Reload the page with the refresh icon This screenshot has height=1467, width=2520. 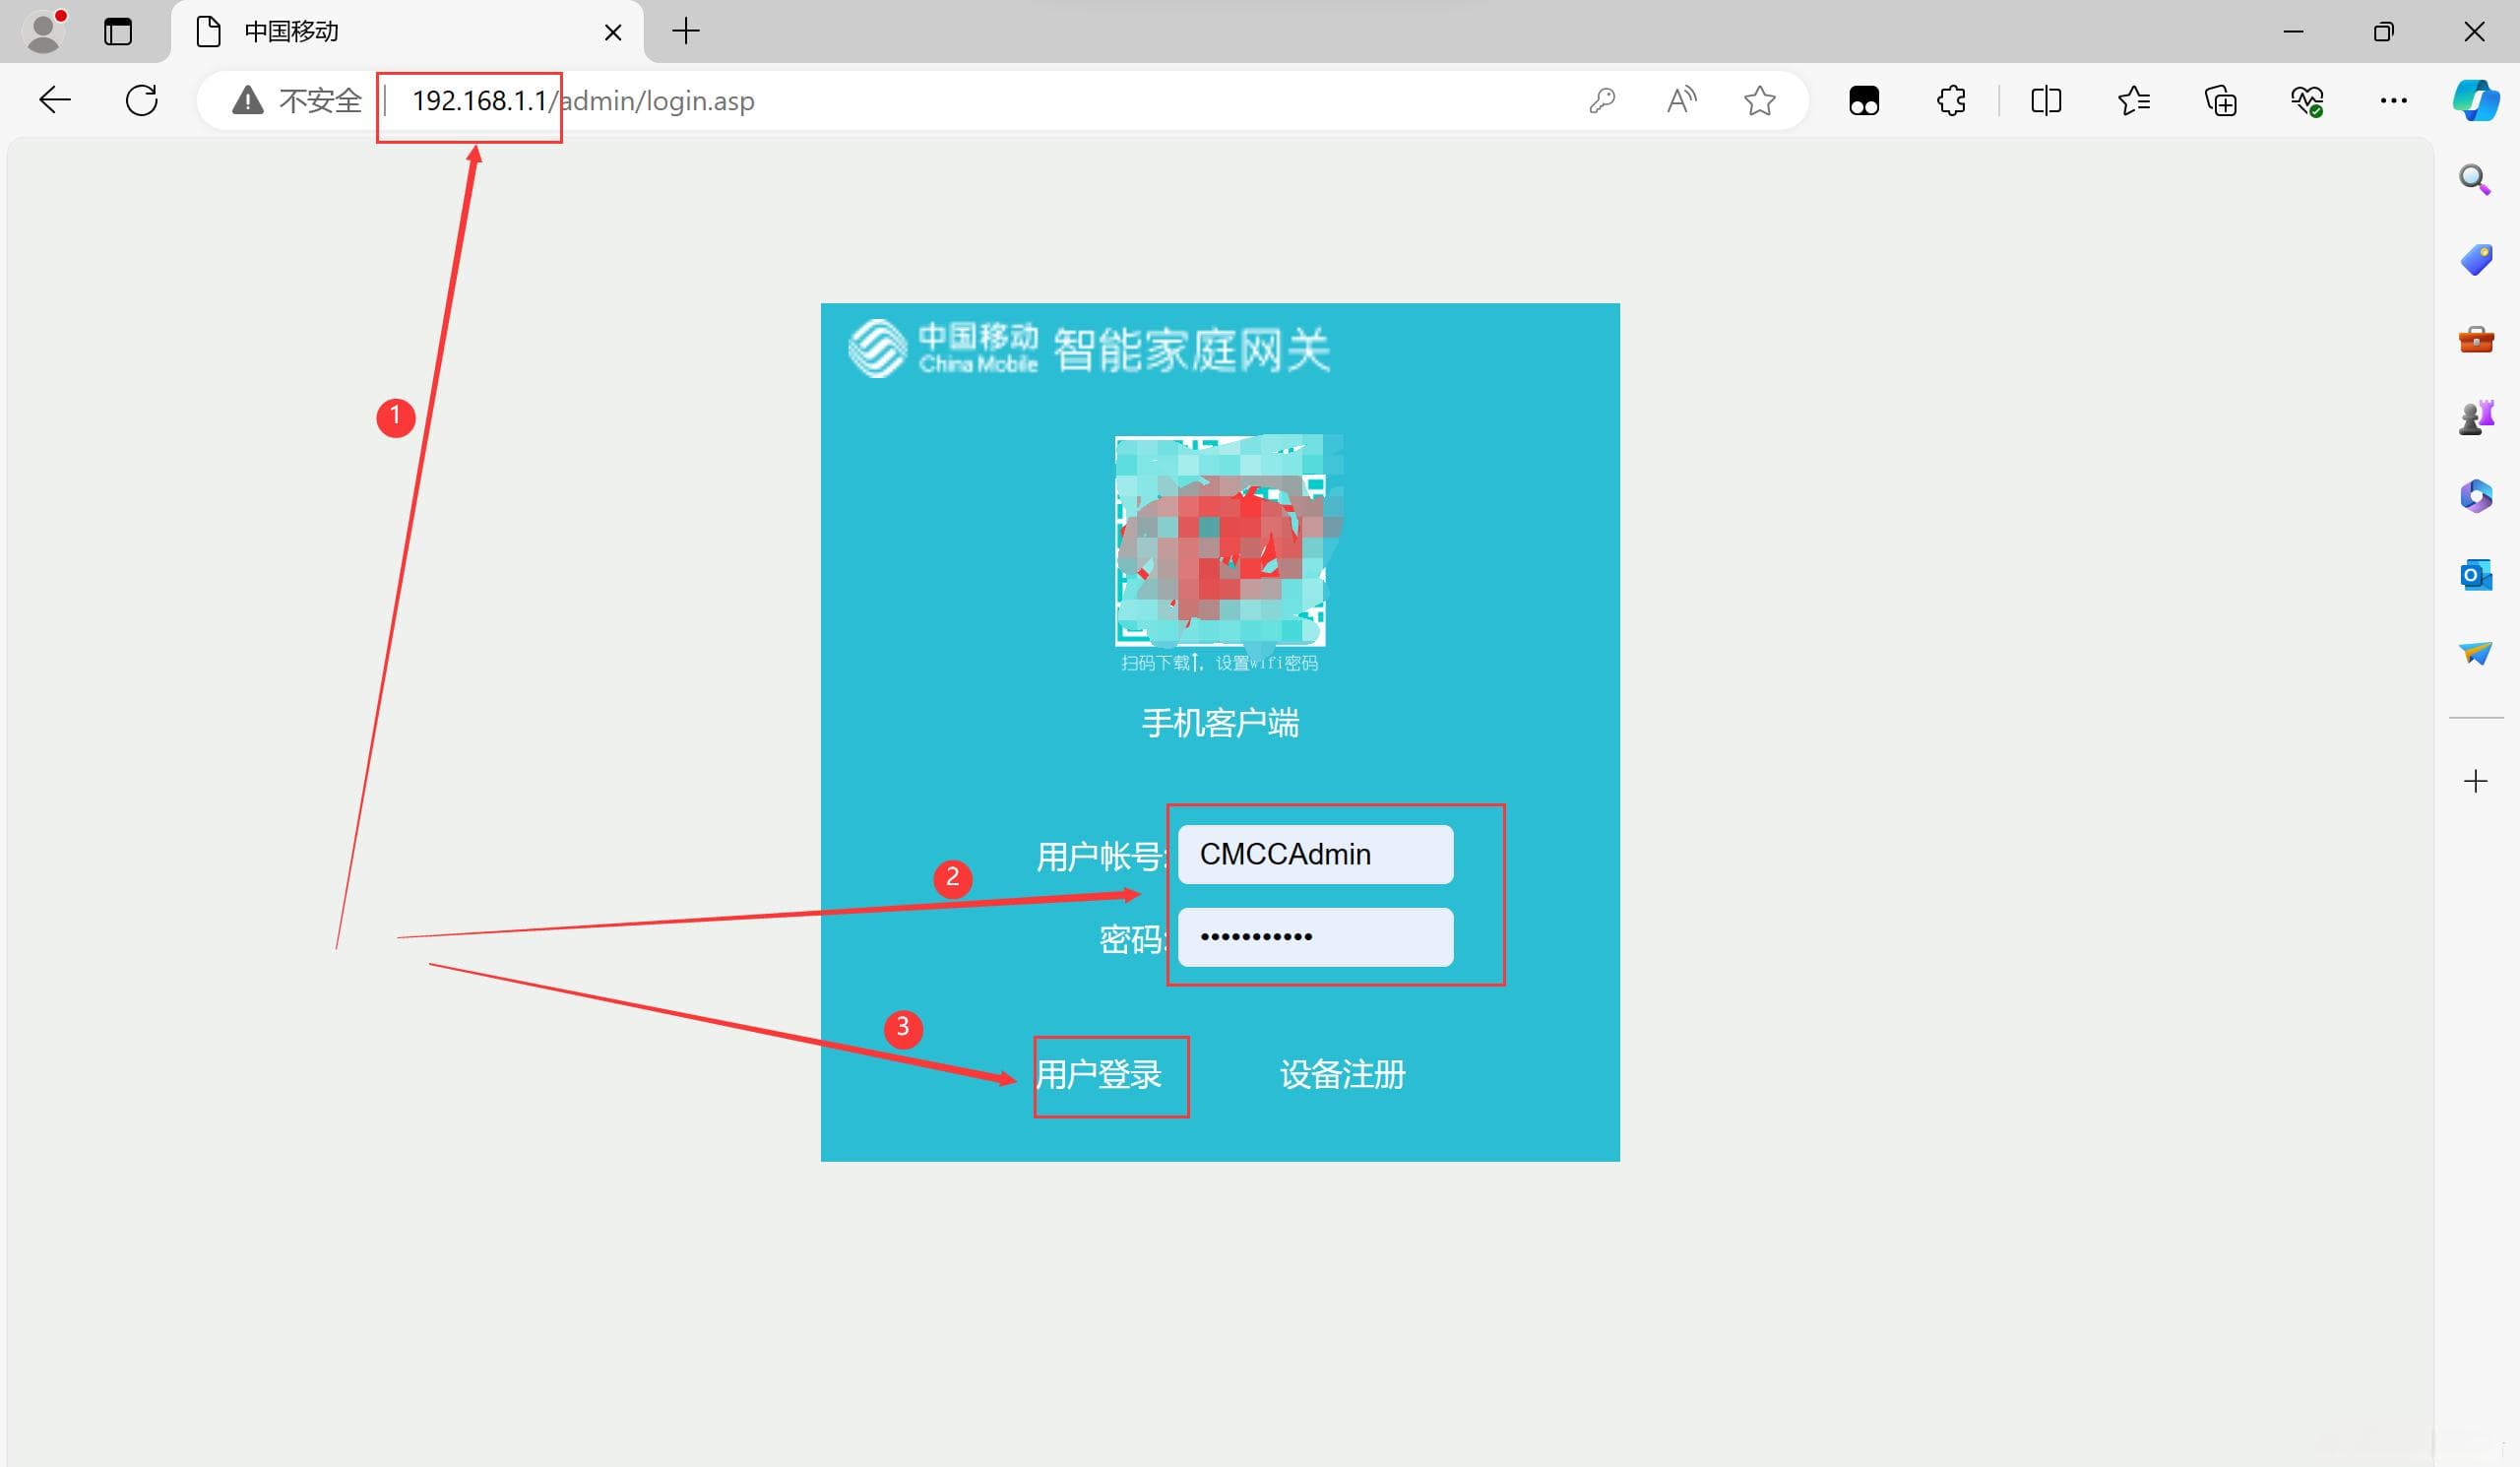click(141, 100)
